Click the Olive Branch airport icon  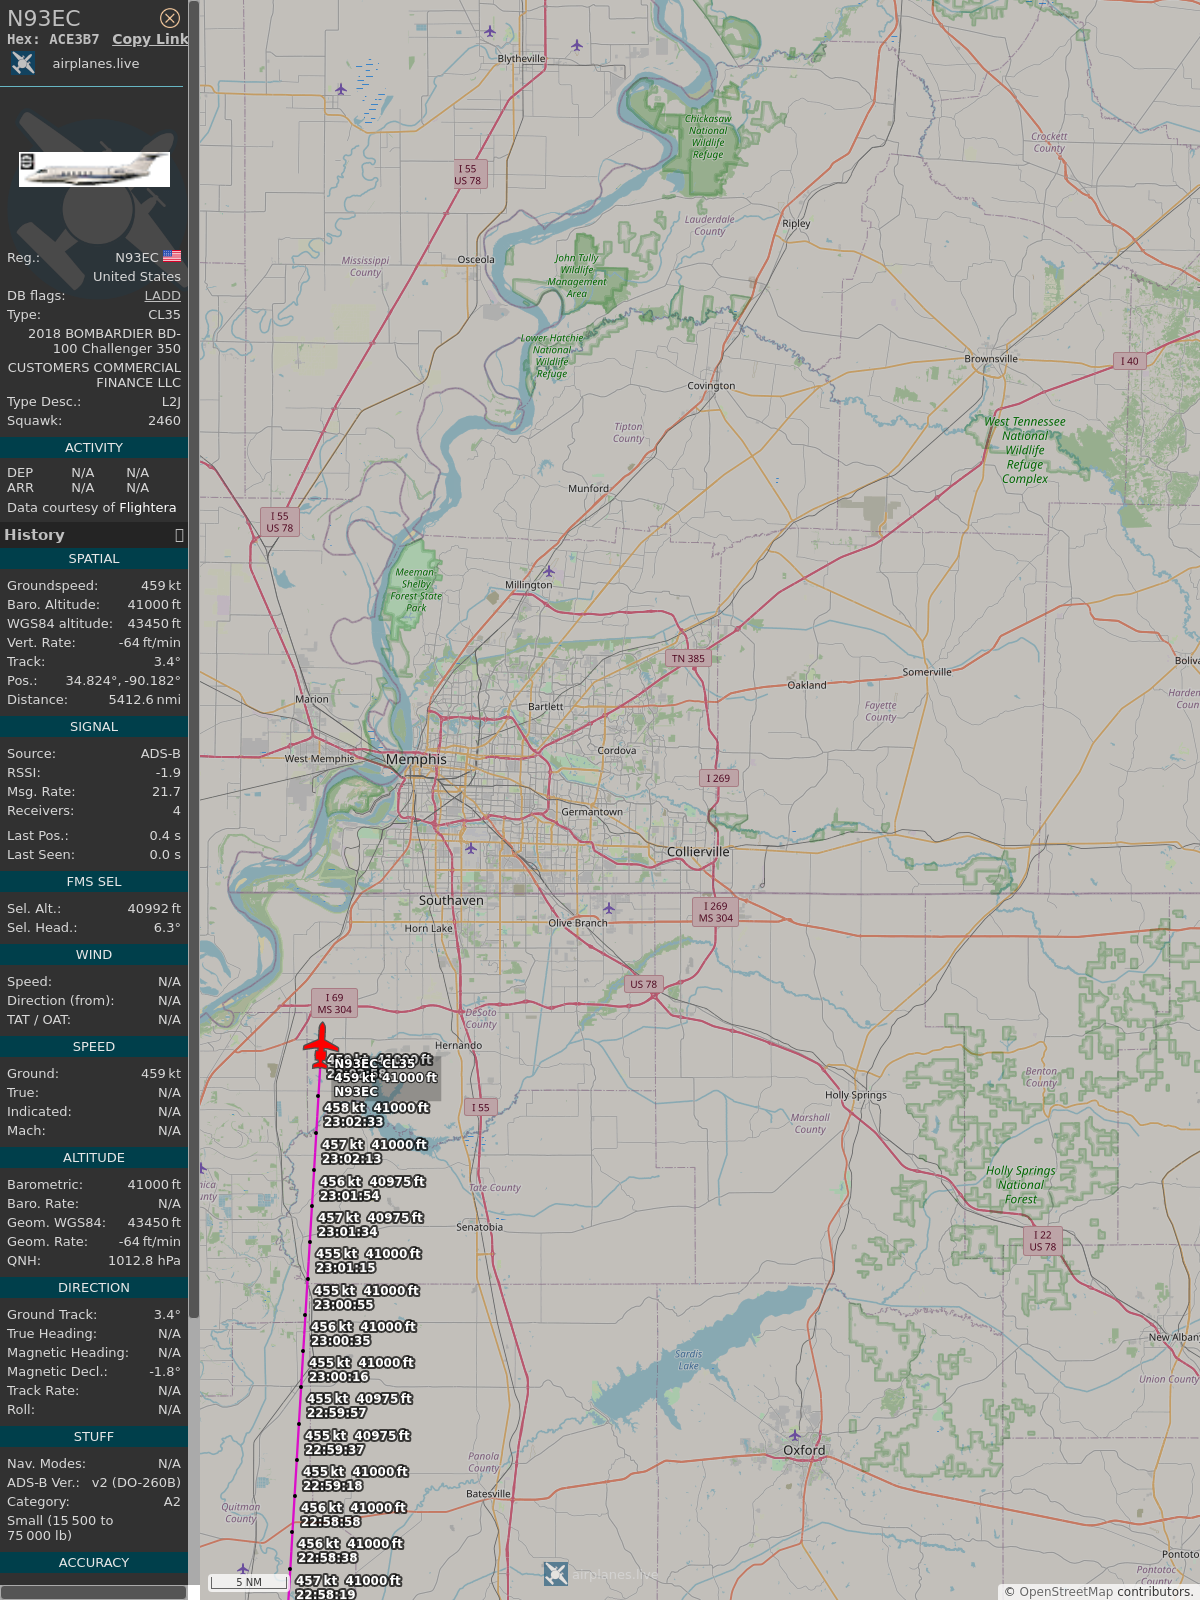(608, 908)
